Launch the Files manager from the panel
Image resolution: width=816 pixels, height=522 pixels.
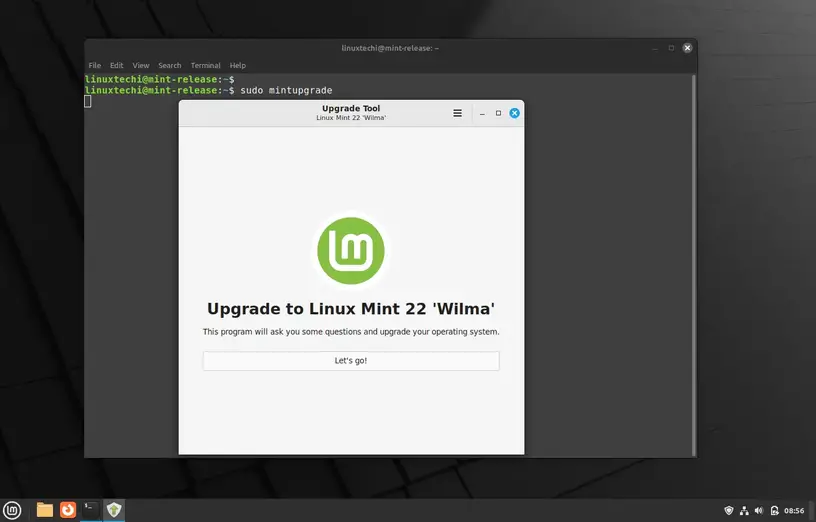point(45,510)
